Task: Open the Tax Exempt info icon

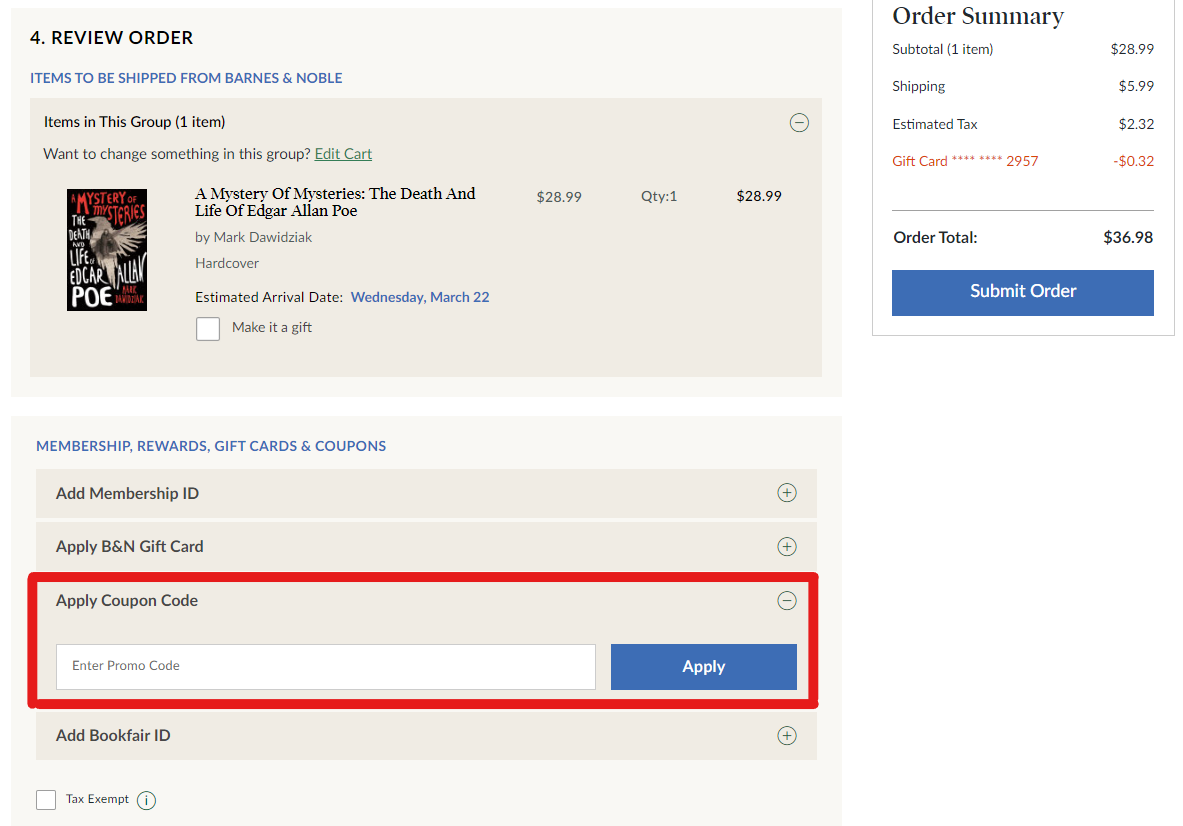Action: pos(146,800)
